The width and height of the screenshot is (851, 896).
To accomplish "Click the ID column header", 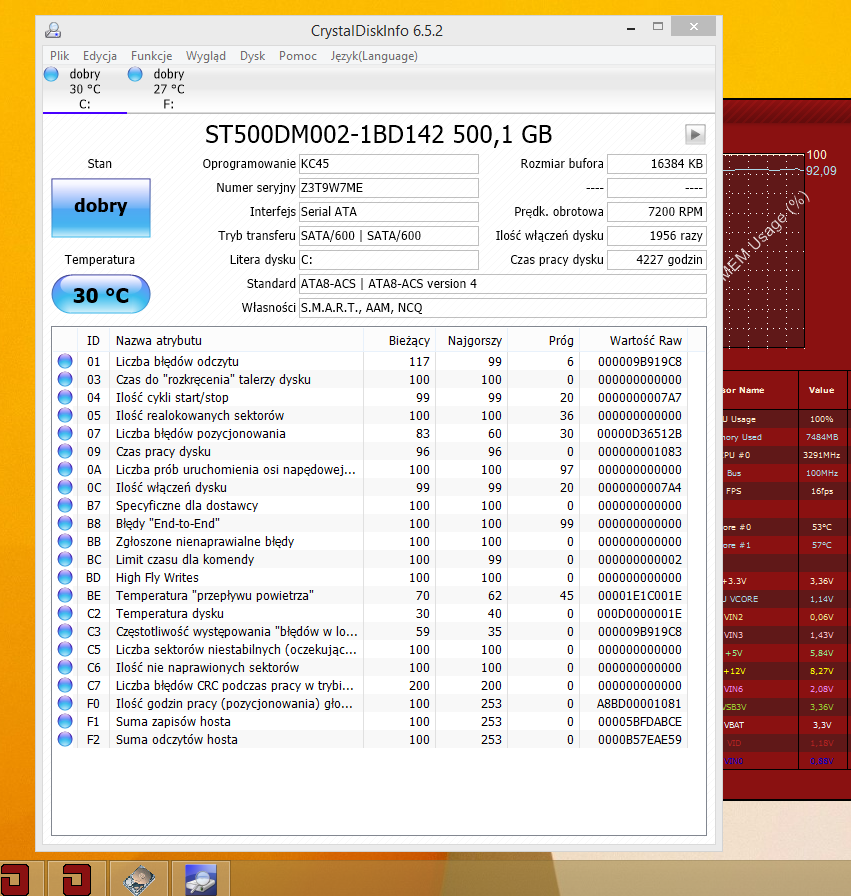I will [93, 341].
